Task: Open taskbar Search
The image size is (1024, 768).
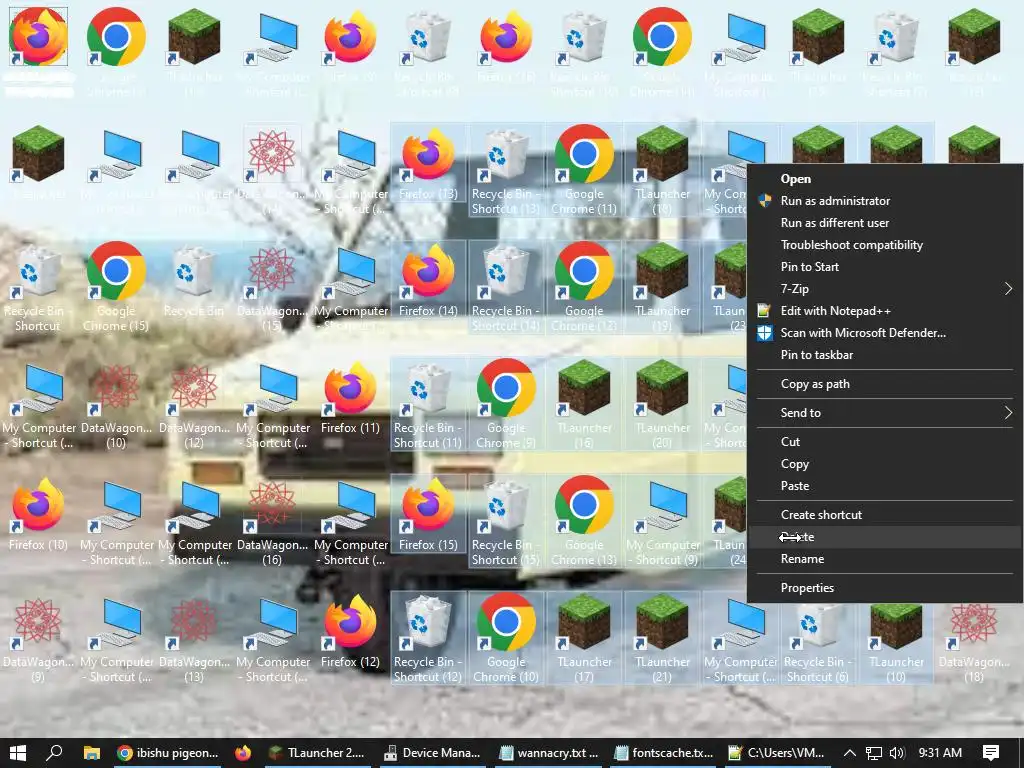Action: coord(55,753)
